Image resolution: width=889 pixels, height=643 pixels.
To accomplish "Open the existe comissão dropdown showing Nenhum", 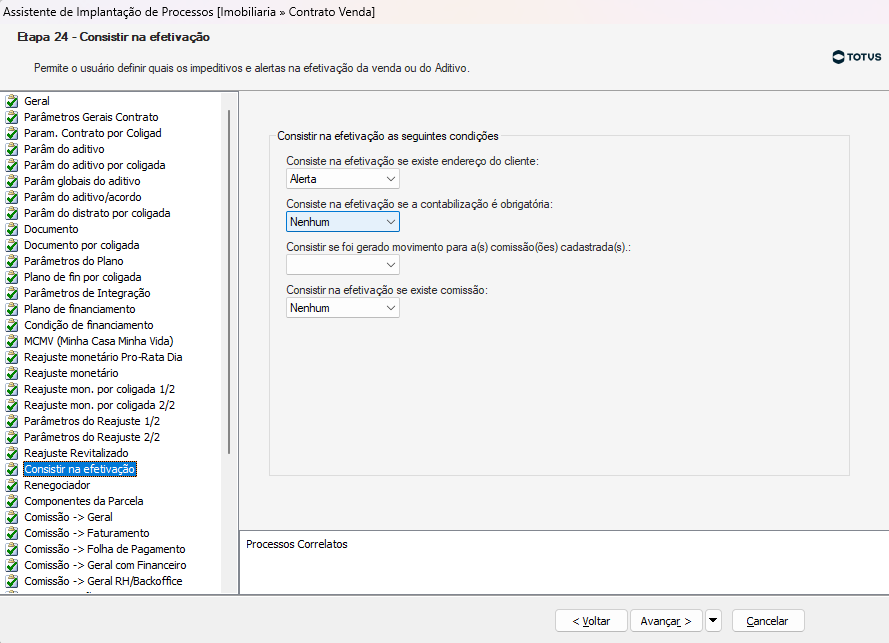I will (x=342, y=308).
